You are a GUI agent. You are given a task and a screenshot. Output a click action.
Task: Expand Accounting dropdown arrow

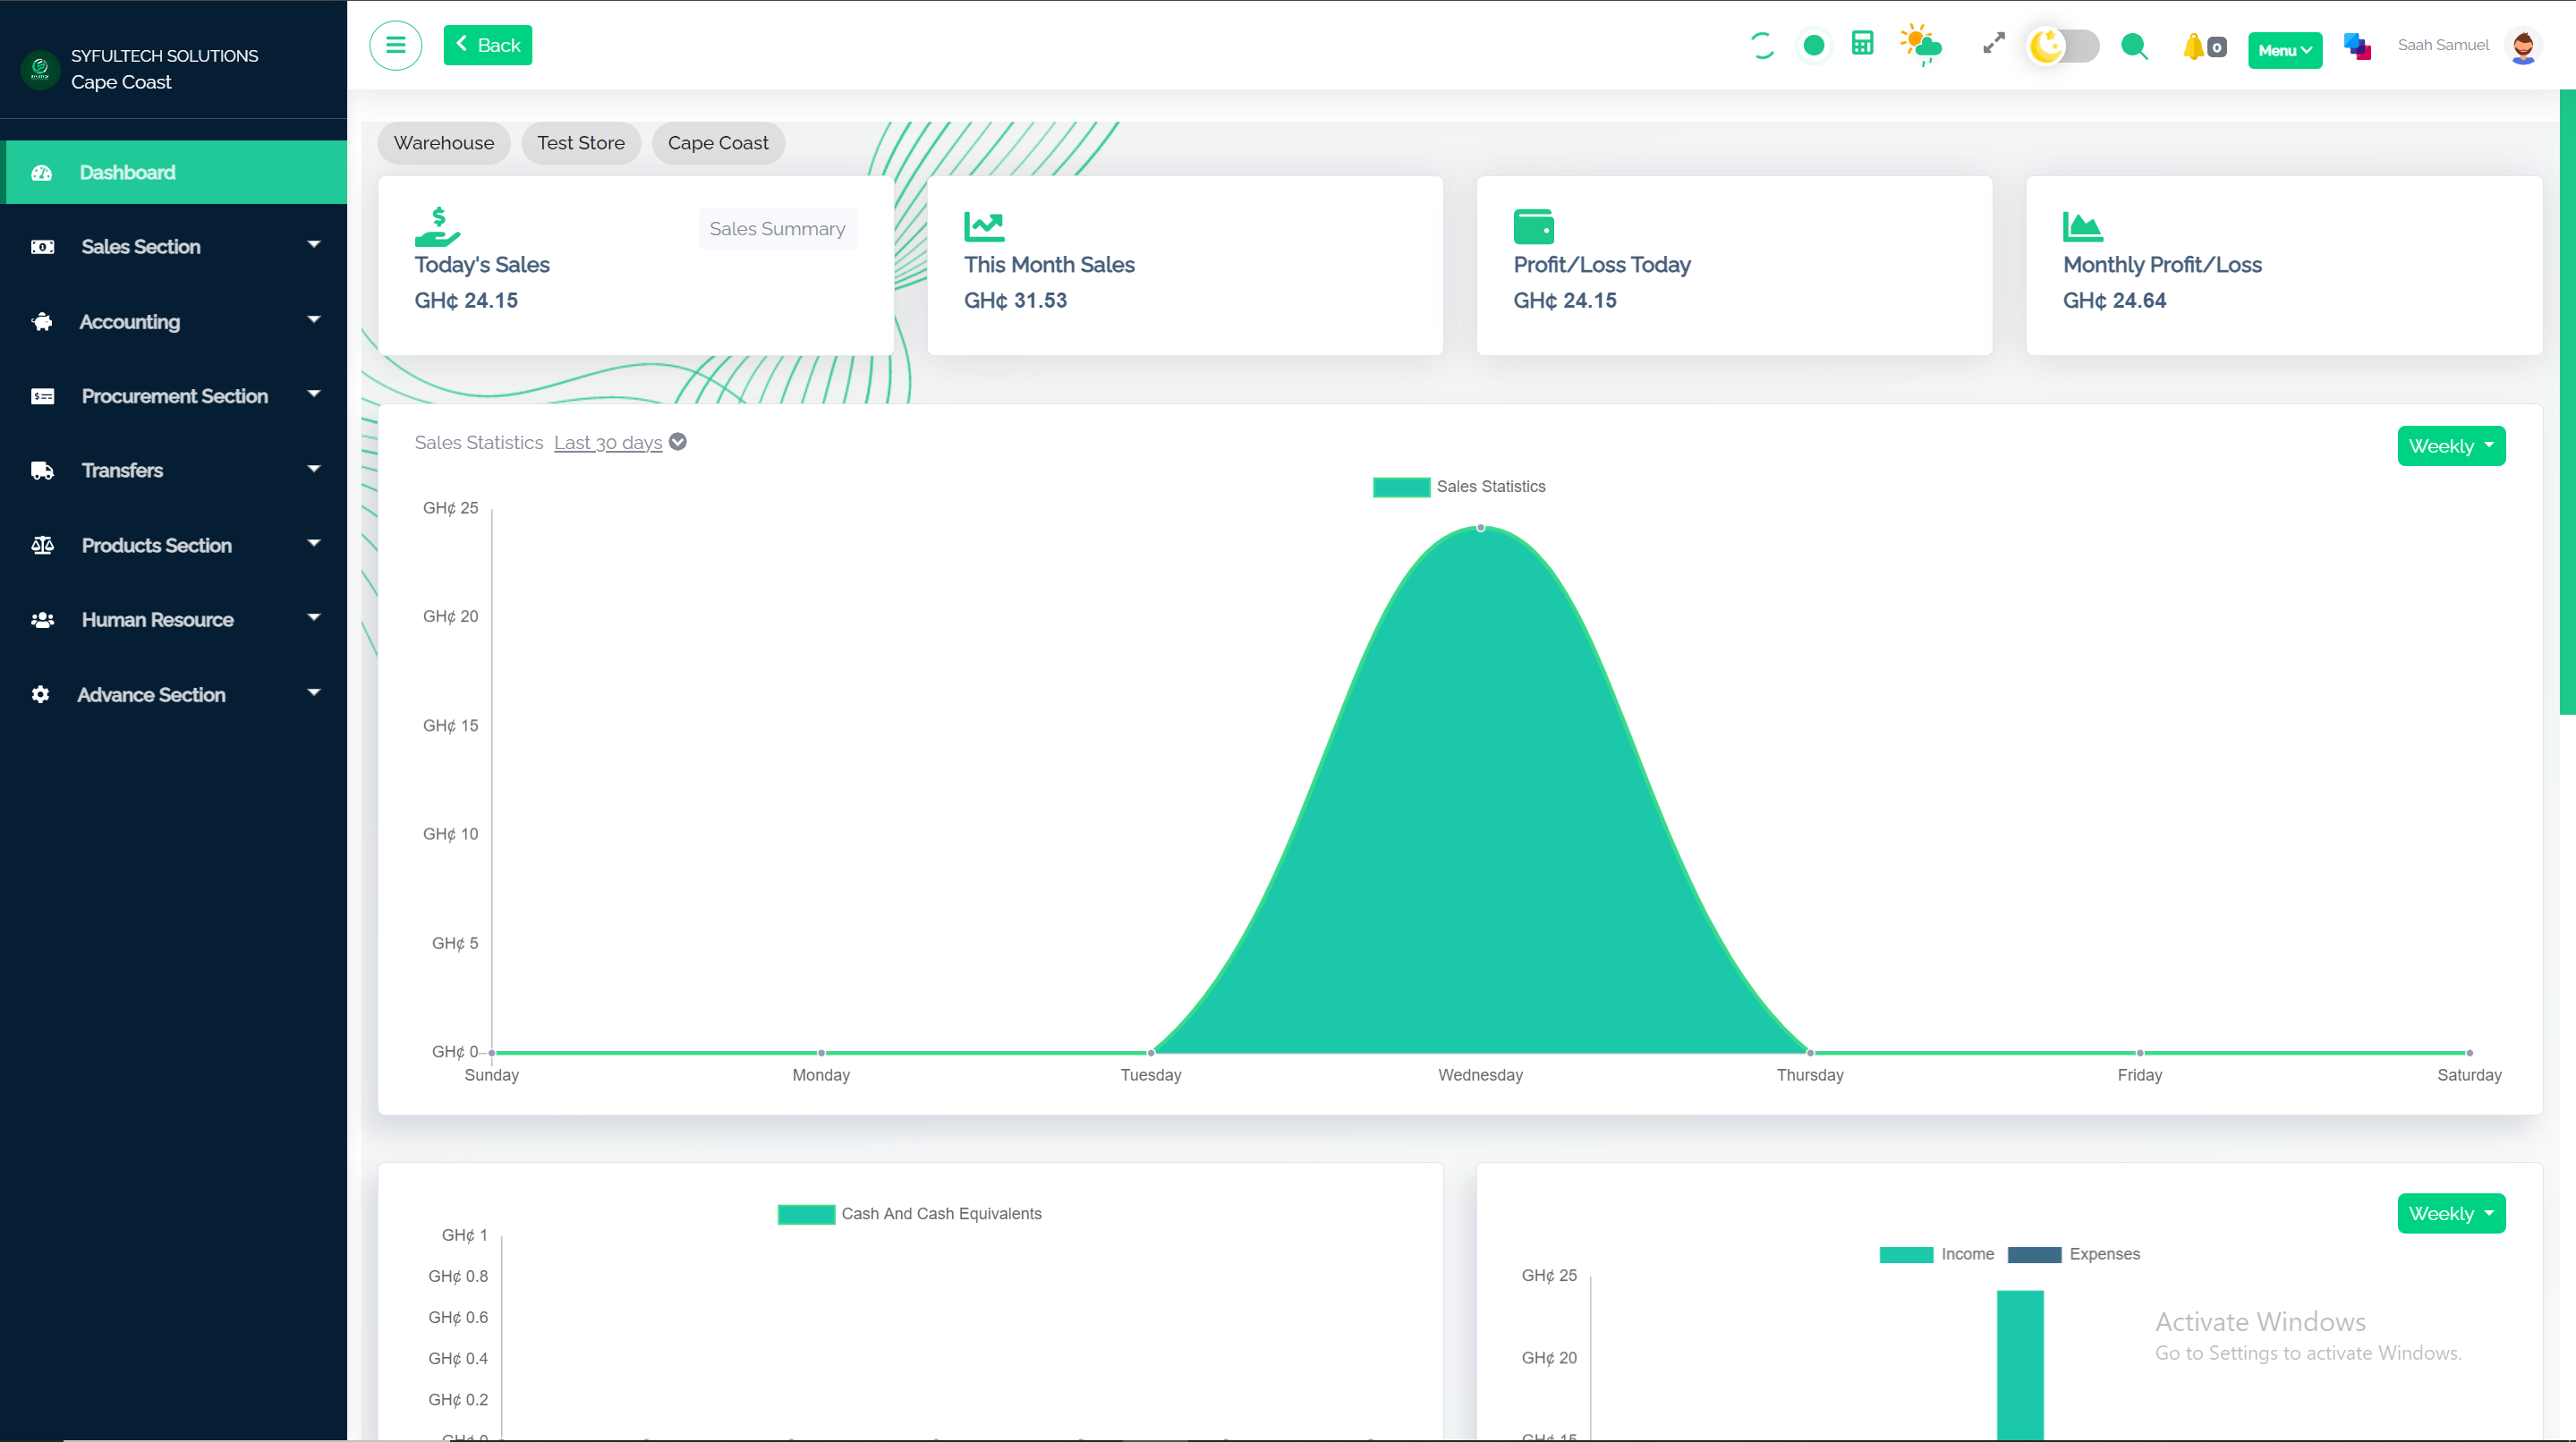pyautogui.click(x=314, y=320)
